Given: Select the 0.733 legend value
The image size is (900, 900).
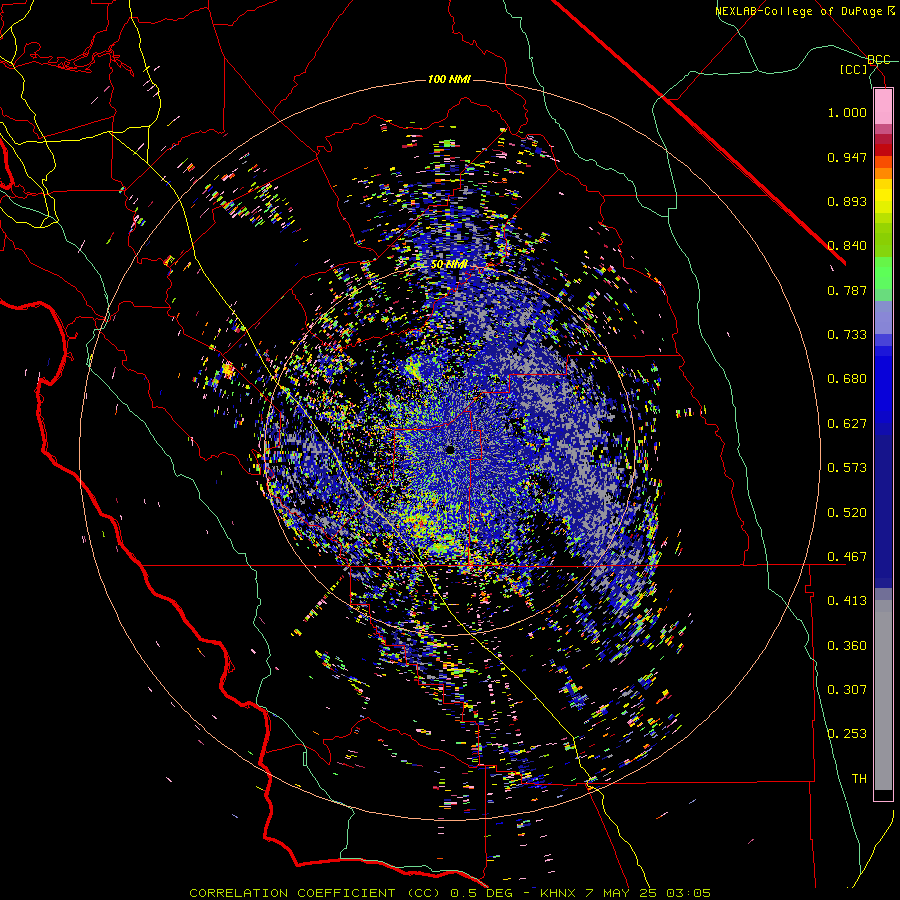Looking at the screenshot, I should coord(847,335).
